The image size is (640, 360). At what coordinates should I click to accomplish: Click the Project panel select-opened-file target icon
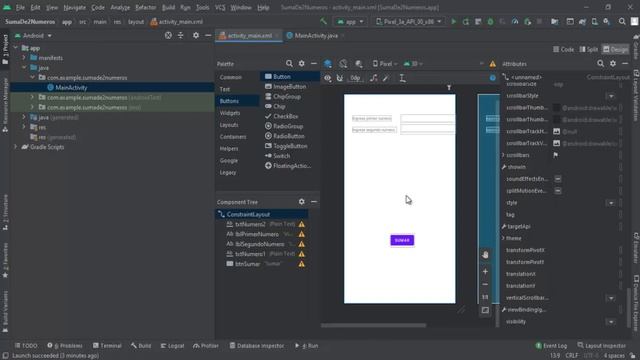168,36
